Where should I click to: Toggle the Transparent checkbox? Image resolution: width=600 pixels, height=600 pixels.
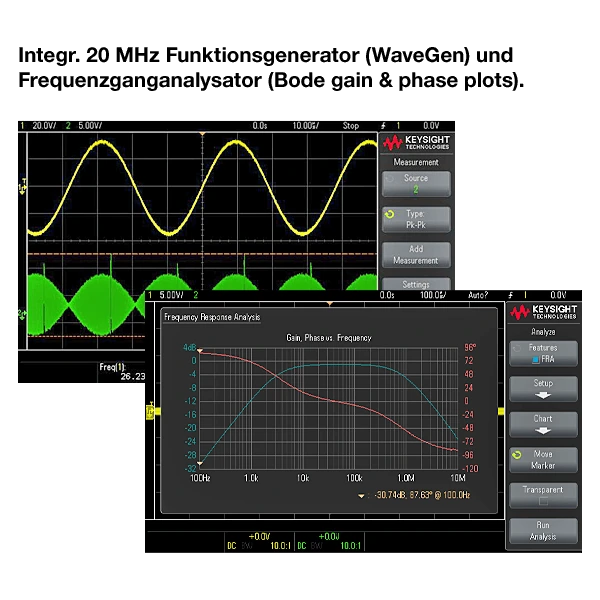(543, 502)
